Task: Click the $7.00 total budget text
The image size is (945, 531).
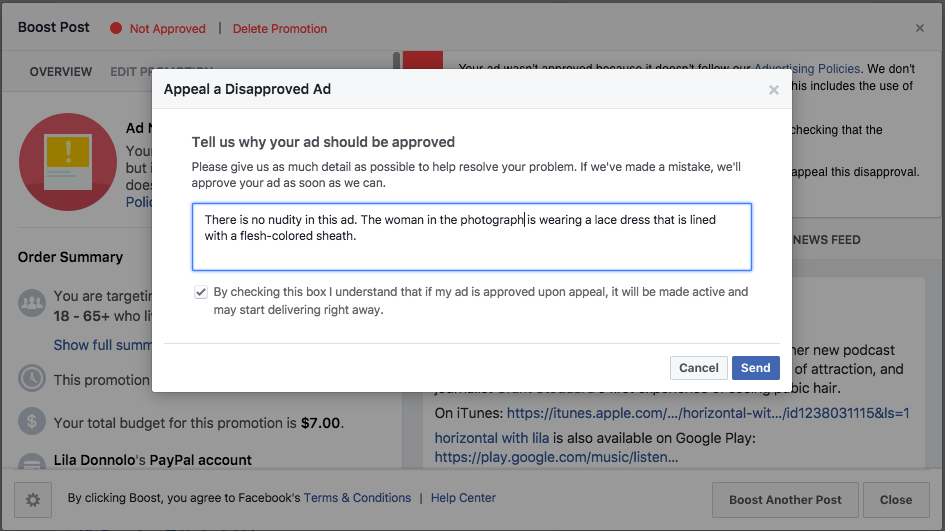Action: point(321,423)
